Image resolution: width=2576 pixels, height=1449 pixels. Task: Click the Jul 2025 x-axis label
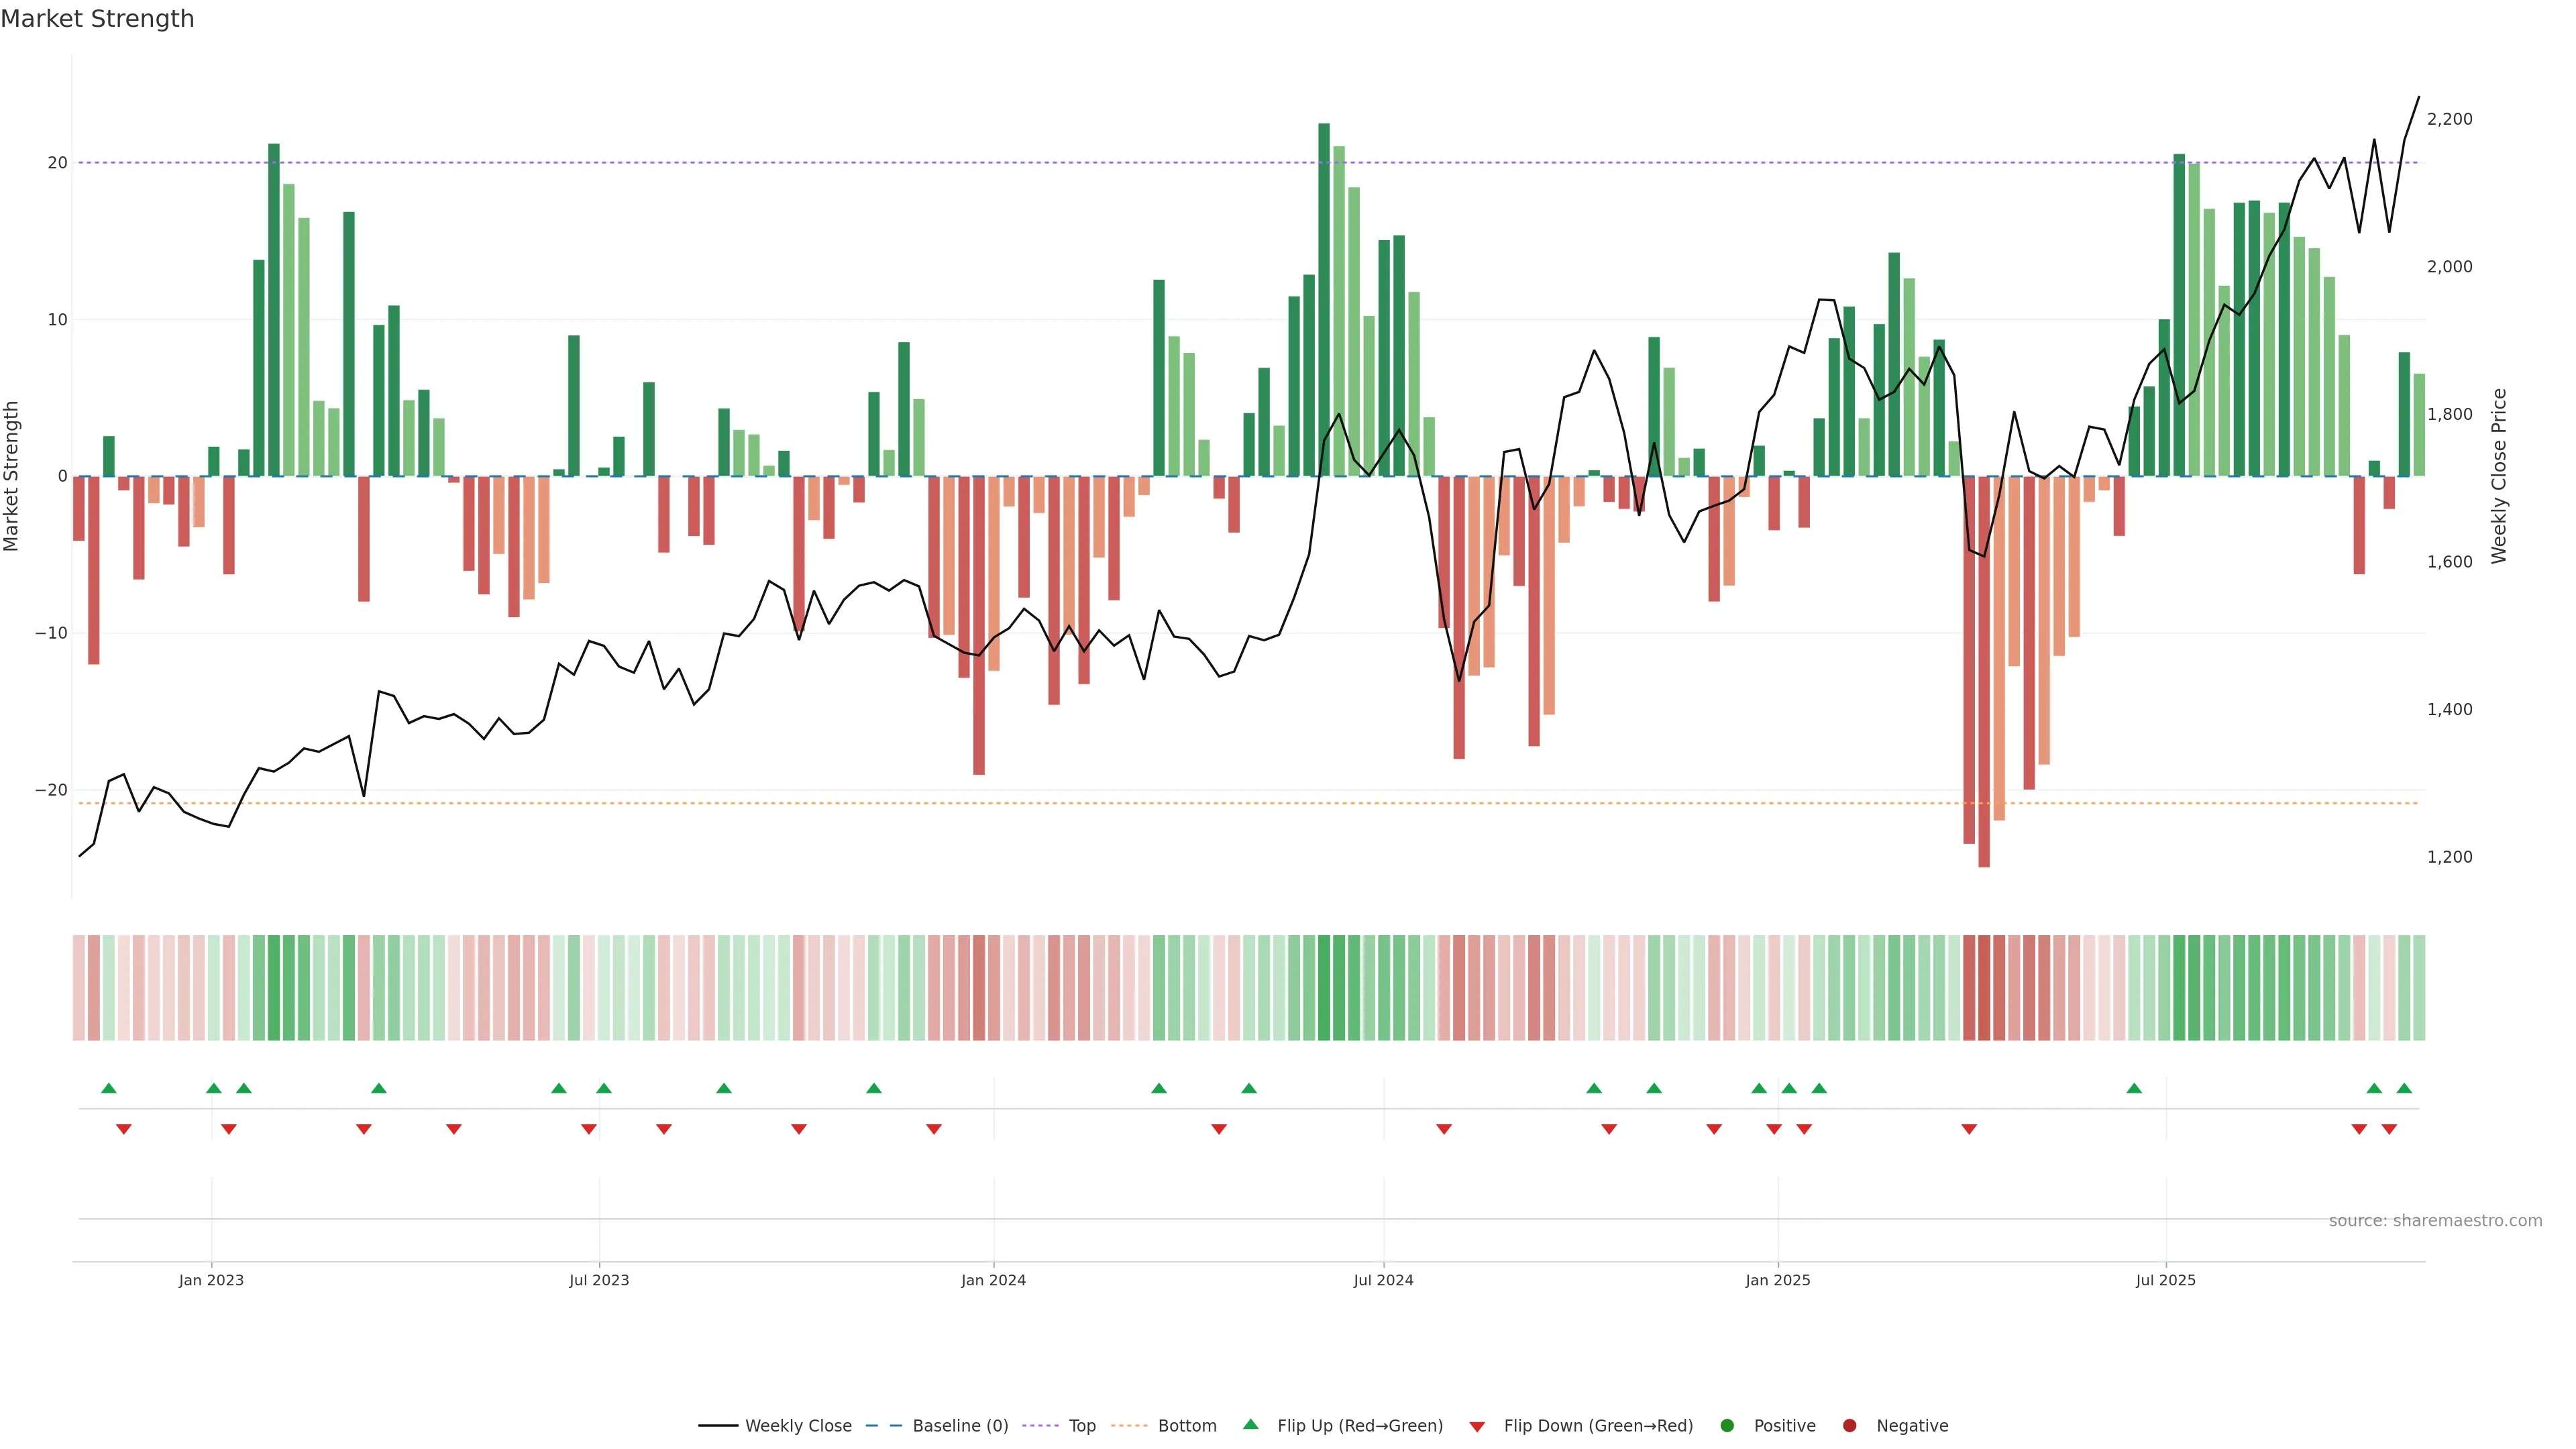[2165, 1280]
